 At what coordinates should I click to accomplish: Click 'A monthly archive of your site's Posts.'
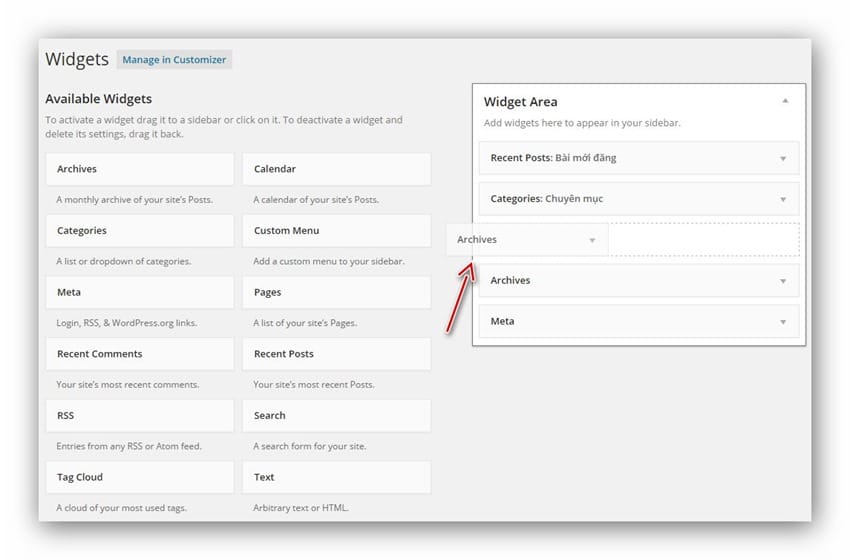(134, 199)
